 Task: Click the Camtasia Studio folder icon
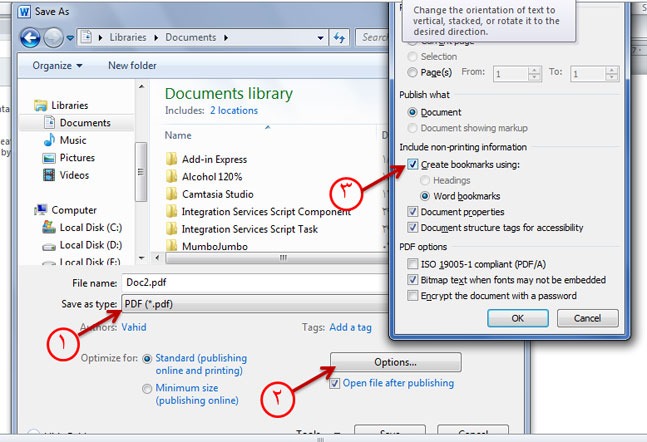(x=171, y=194)
